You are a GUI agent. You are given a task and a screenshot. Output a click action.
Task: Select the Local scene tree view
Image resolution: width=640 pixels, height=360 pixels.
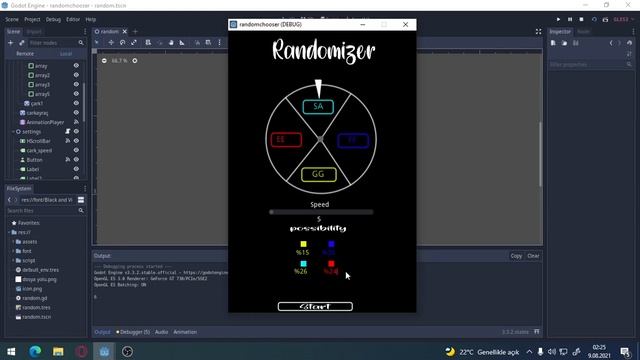[x=65, y=53]
